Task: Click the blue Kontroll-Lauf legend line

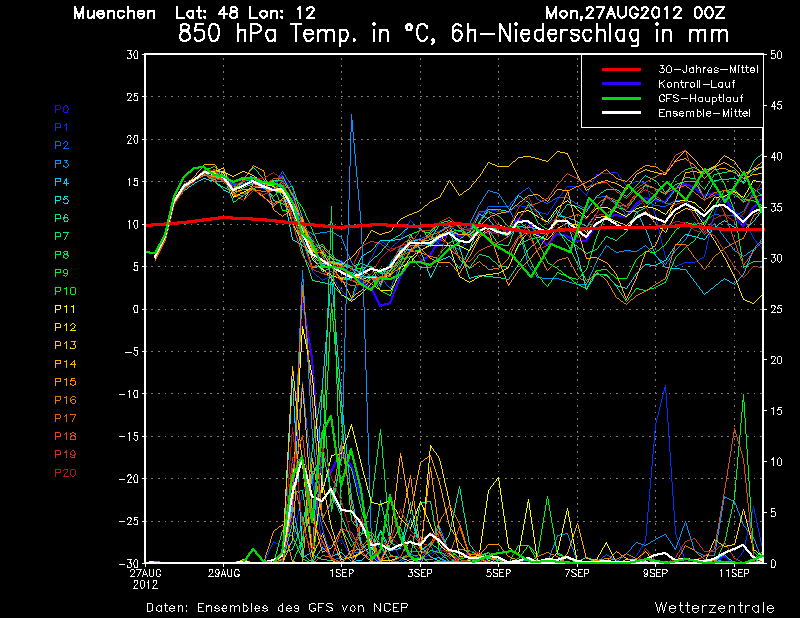Action: point(621,84)
